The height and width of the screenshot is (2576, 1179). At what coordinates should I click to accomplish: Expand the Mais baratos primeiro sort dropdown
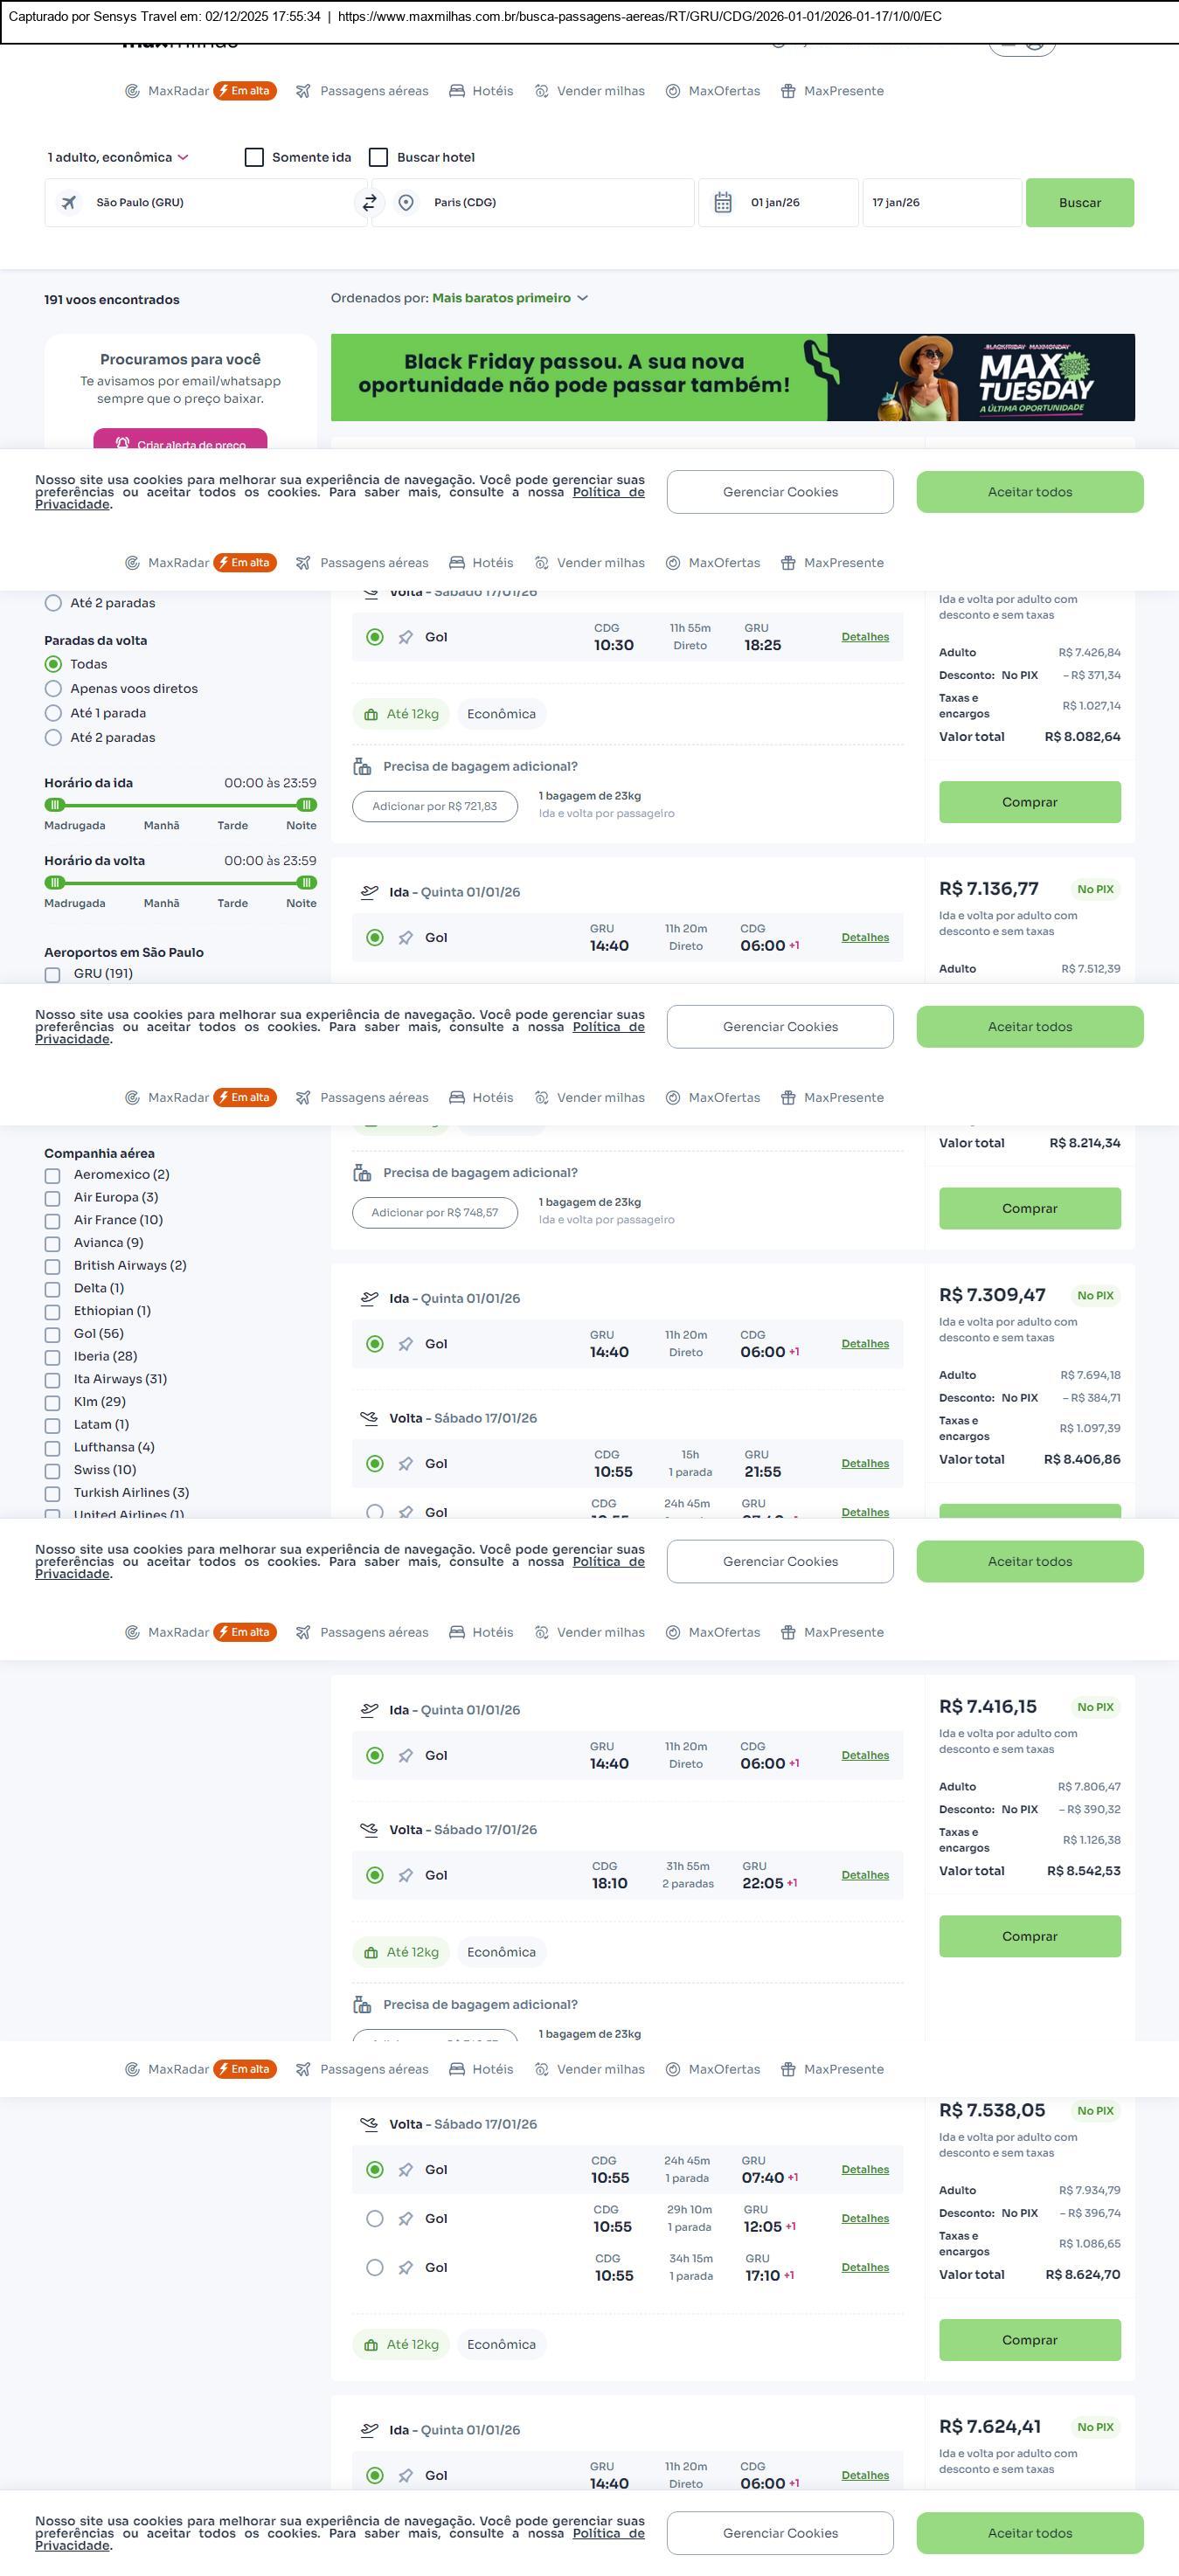[x=509, y=298]
